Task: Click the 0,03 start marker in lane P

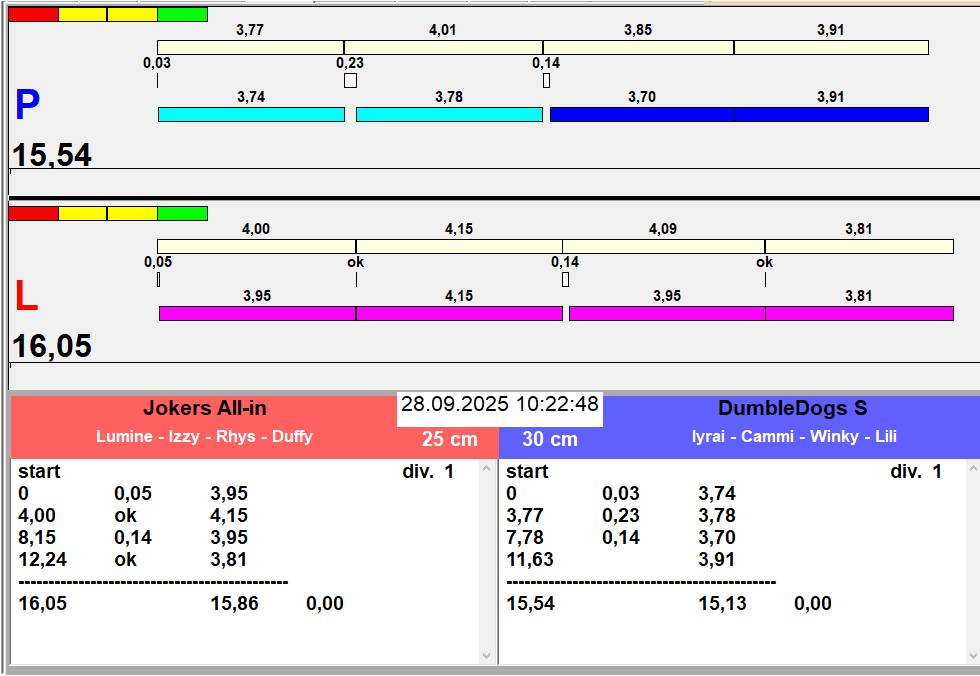Action: click(x=158, y=81)
